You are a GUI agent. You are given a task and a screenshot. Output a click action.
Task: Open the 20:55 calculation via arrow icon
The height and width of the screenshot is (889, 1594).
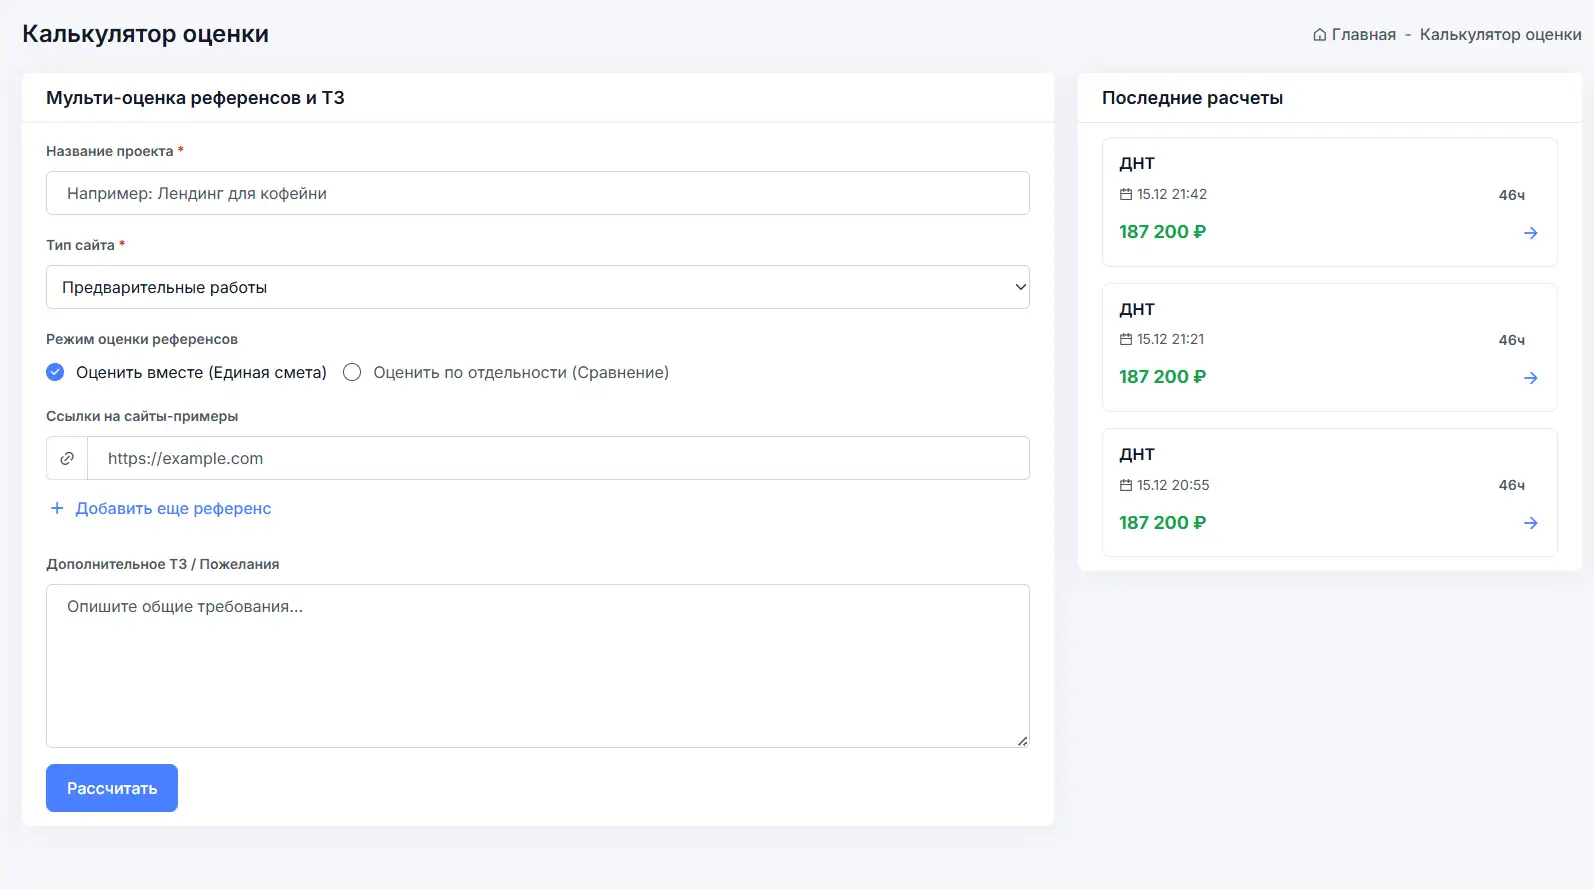(x=1530, y=523)
